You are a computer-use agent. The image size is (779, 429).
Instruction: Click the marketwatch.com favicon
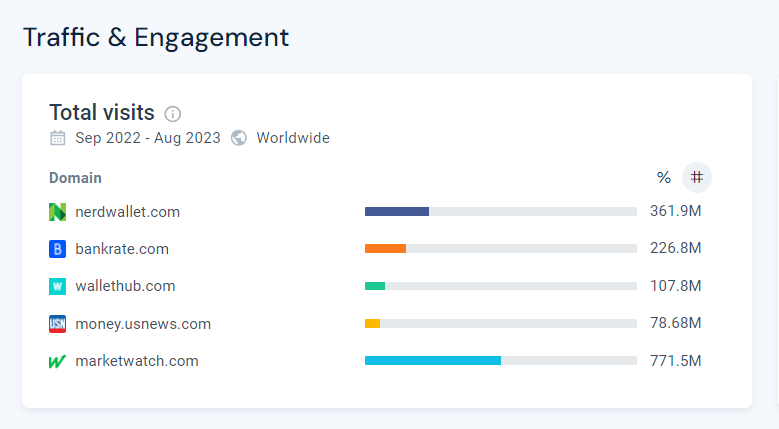58,361
